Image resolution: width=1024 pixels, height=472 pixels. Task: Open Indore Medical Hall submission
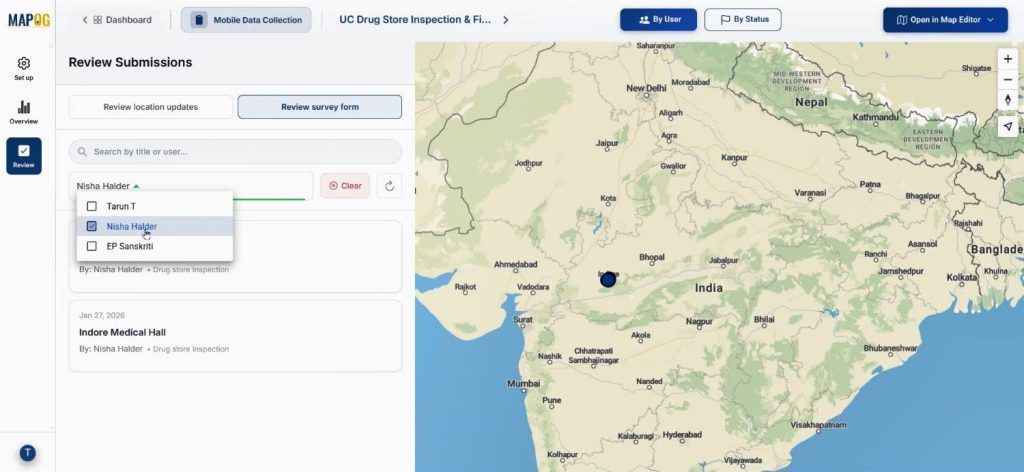click(x=235, y=336)
